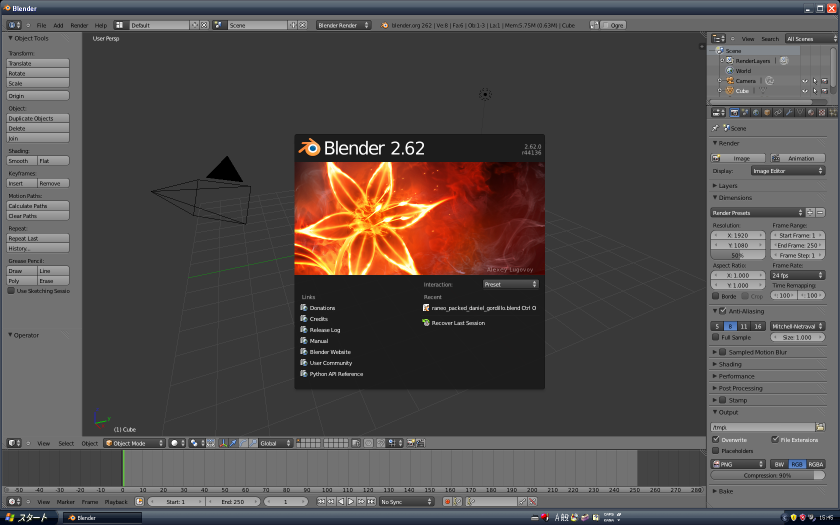Open the Global orientation dropdown
Image resolution: width=840 pixels, height=525 pixels.
[x=275, y=443]
